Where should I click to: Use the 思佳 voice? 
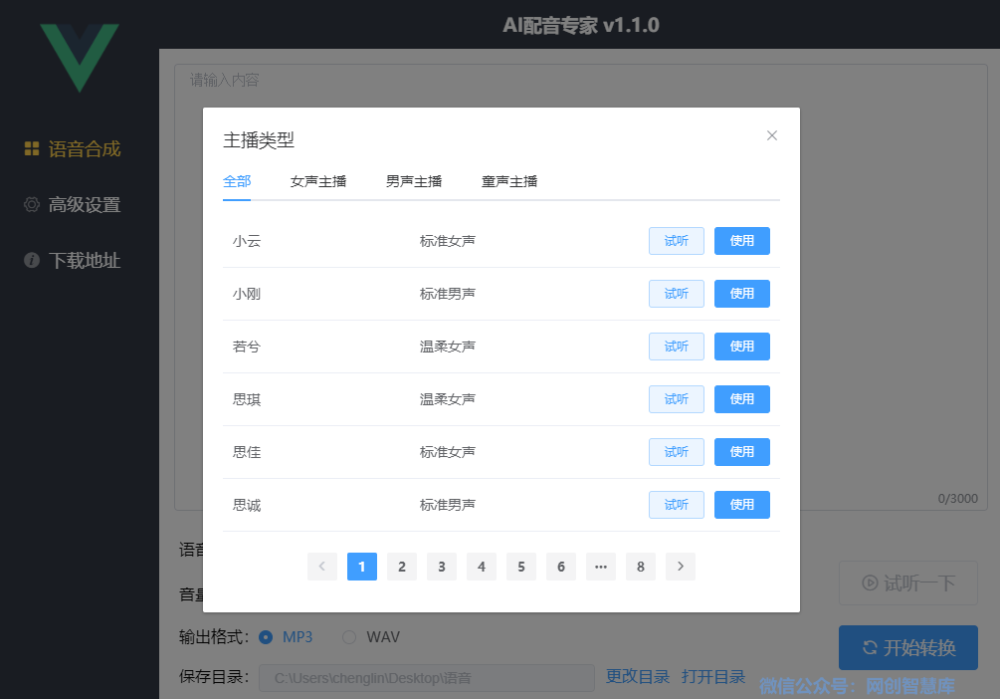pyautogui.click(x=742, y=452)
